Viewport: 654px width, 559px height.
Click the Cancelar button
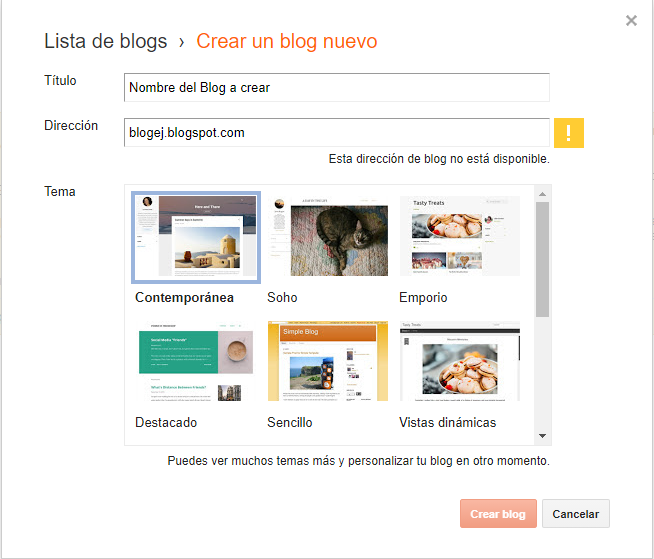(x=576, y=514)
